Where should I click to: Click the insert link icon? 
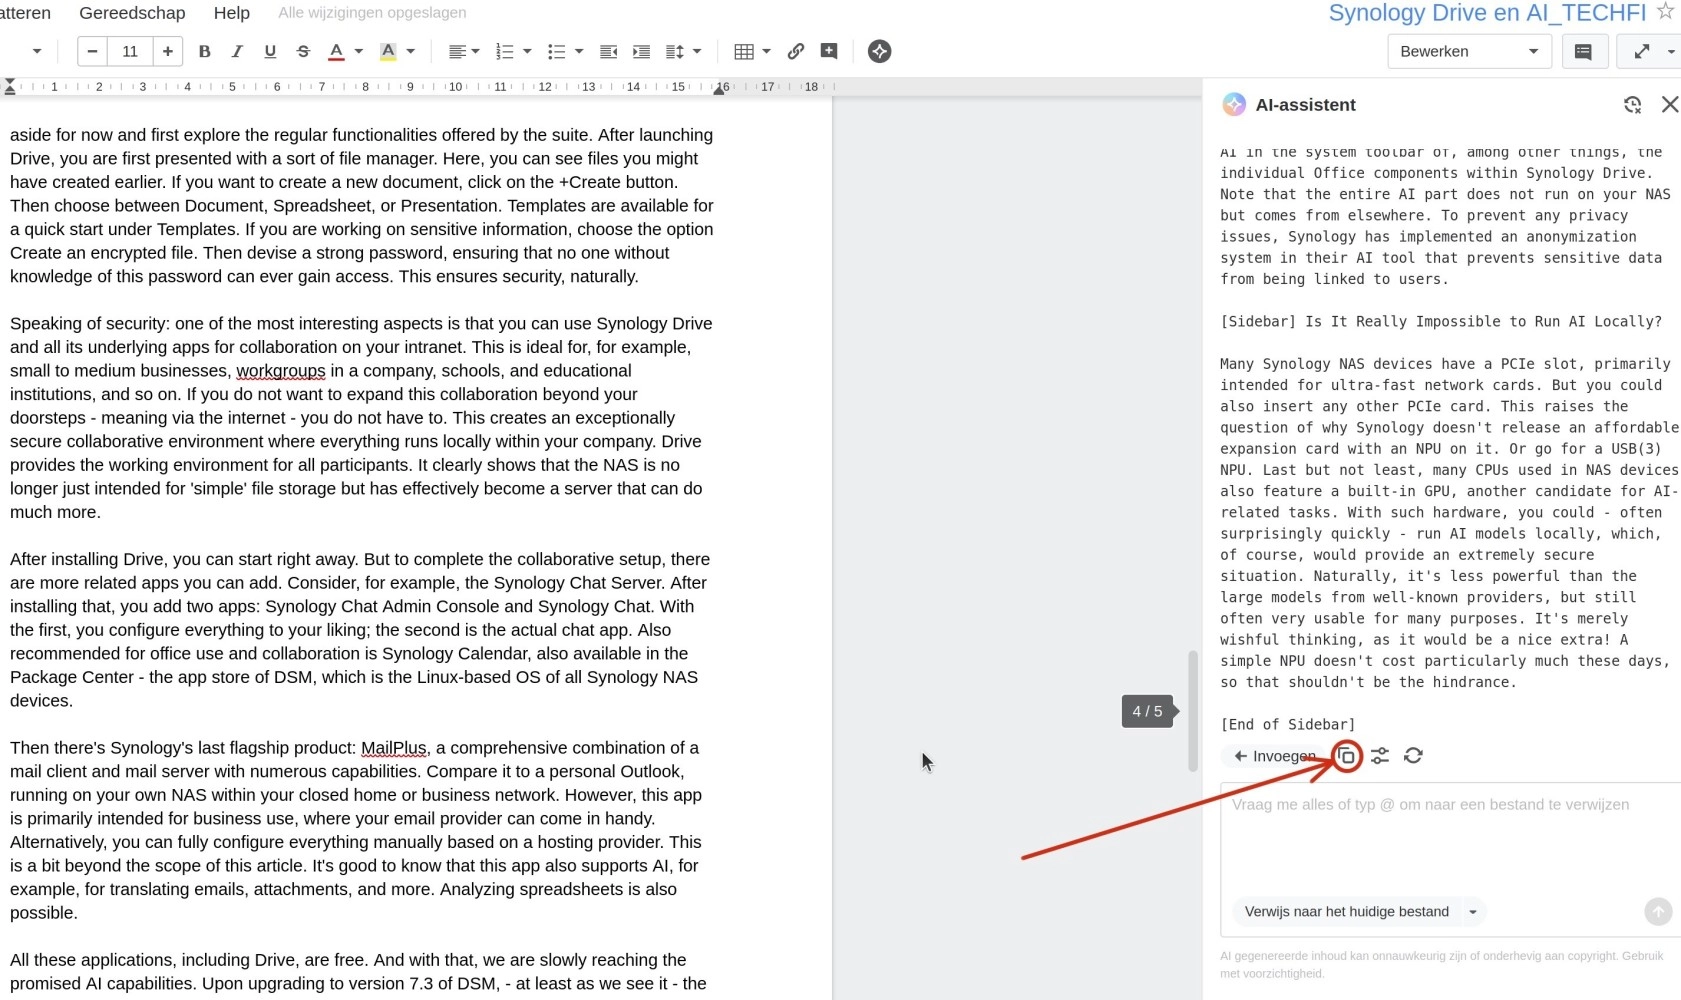(x=796, y=51)
